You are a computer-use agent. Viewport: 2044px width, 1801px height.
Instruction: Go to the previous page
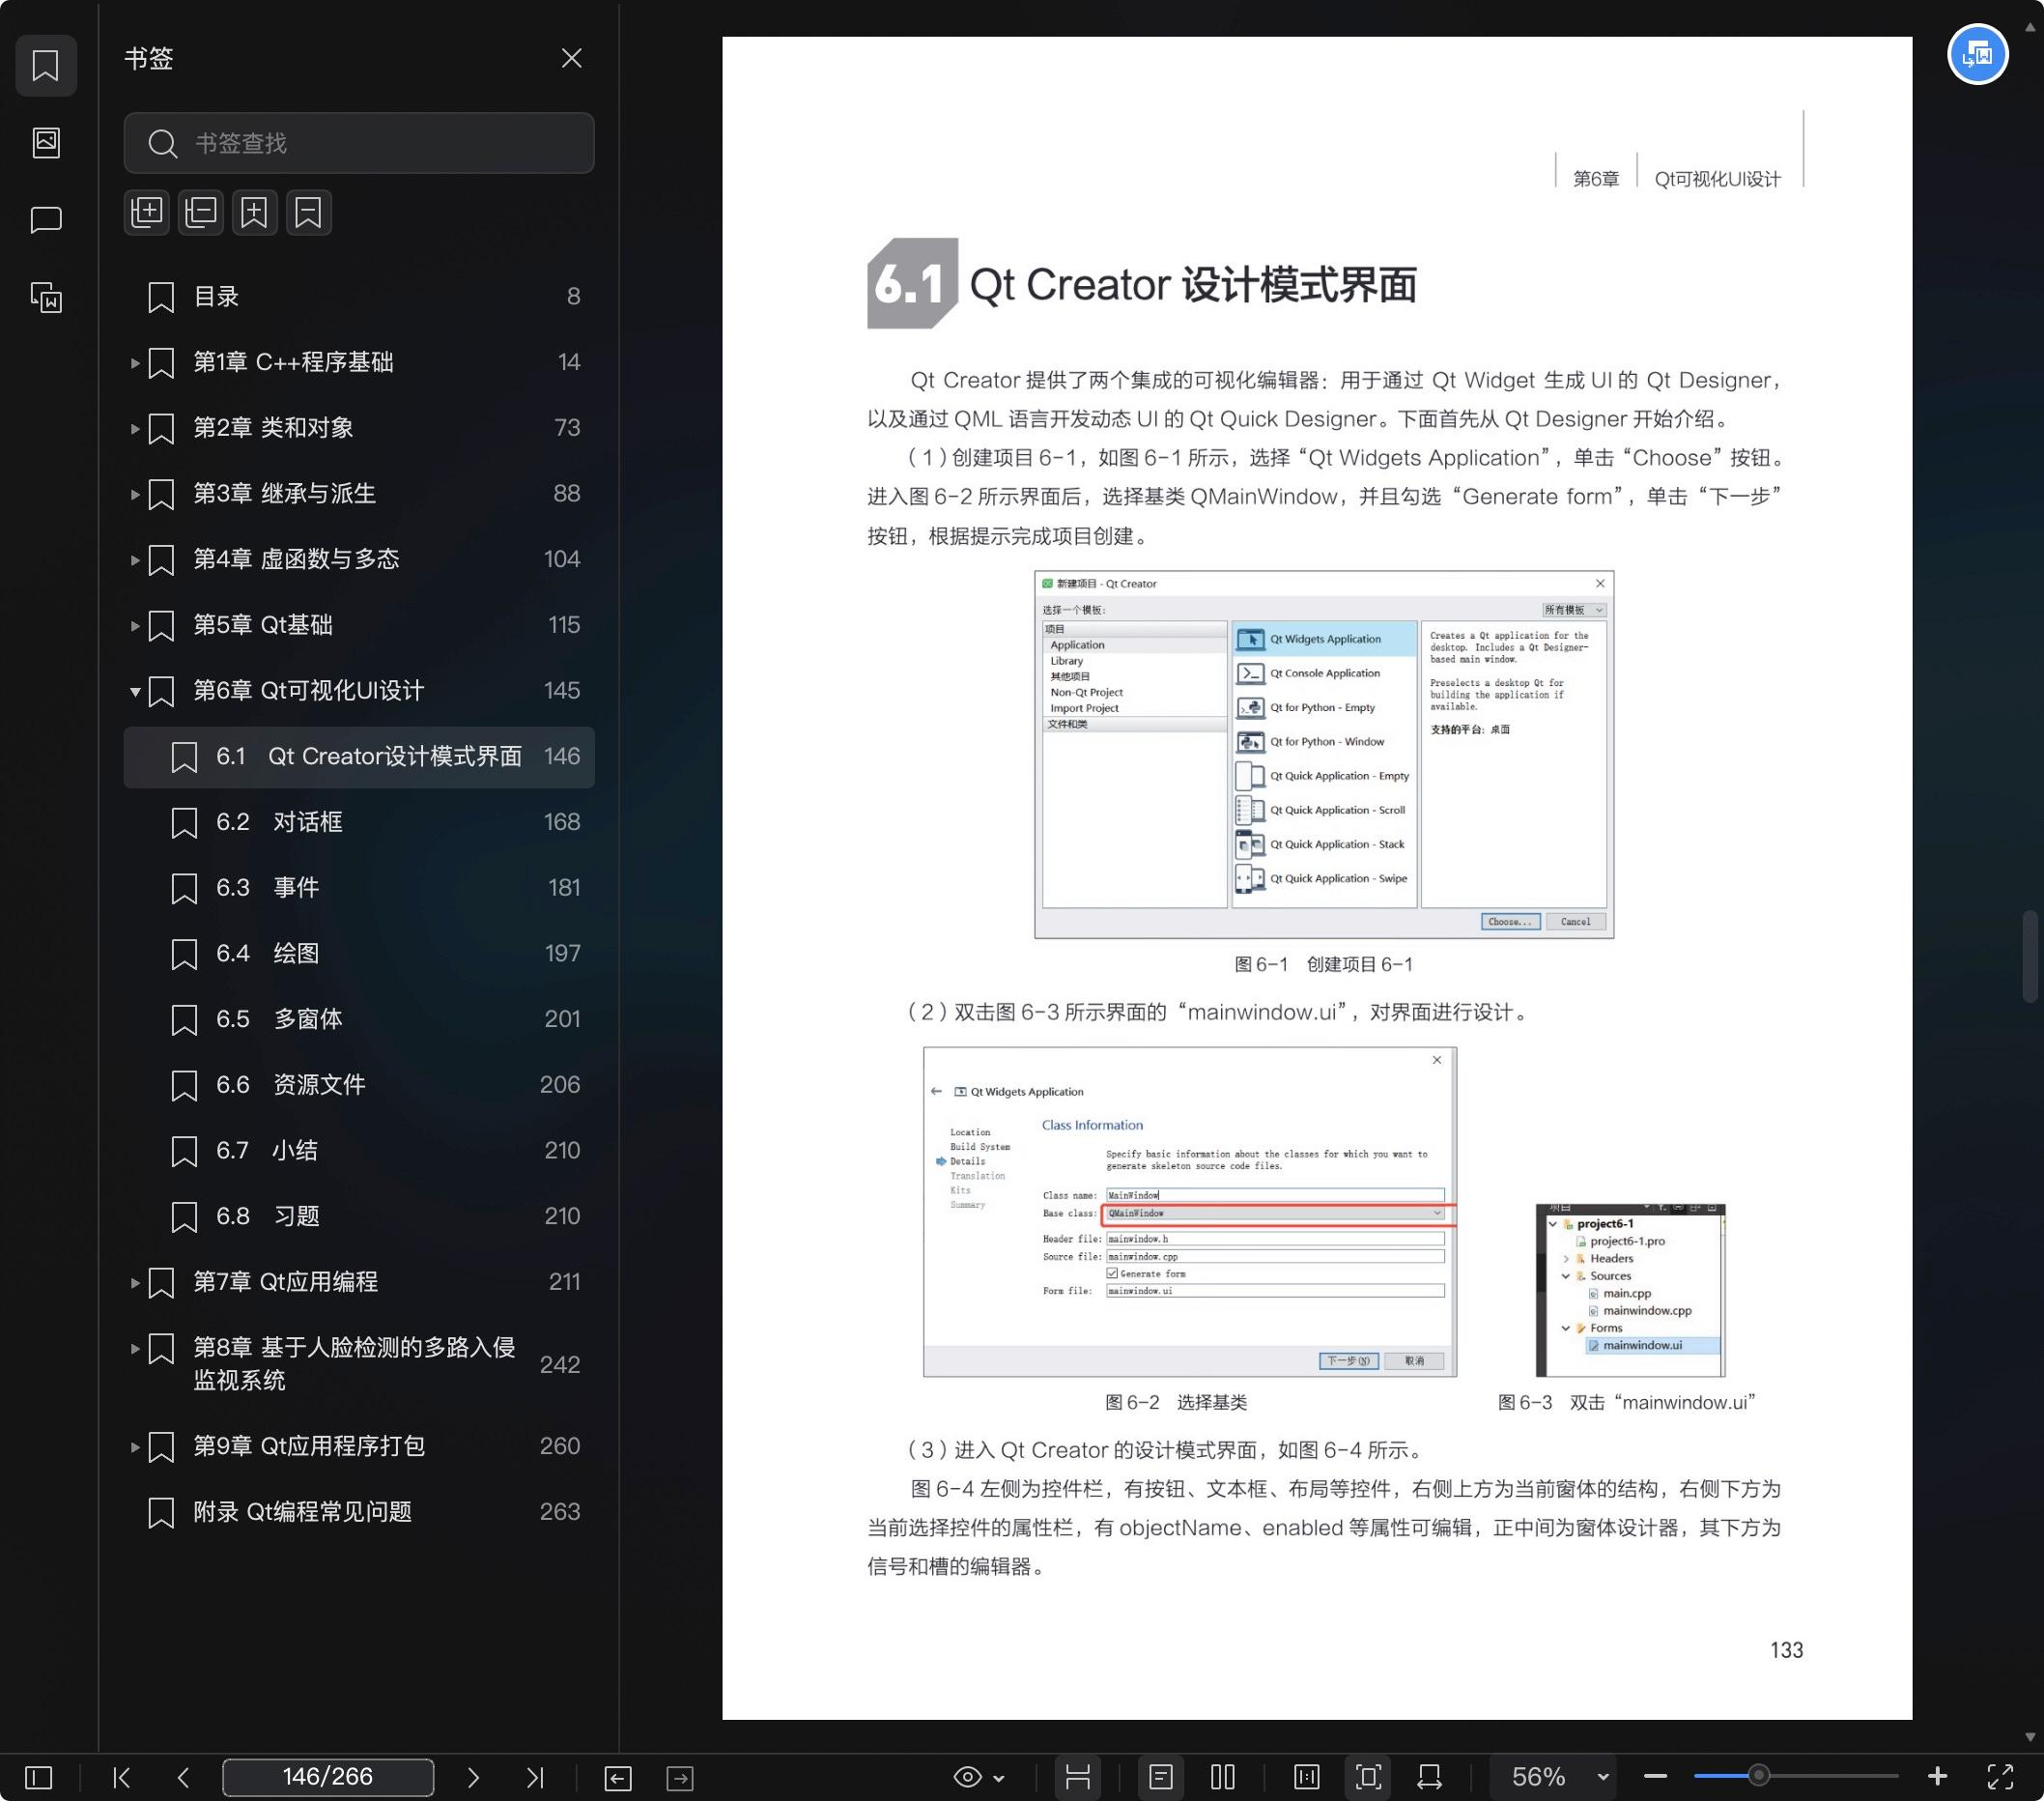[183, 1777]
